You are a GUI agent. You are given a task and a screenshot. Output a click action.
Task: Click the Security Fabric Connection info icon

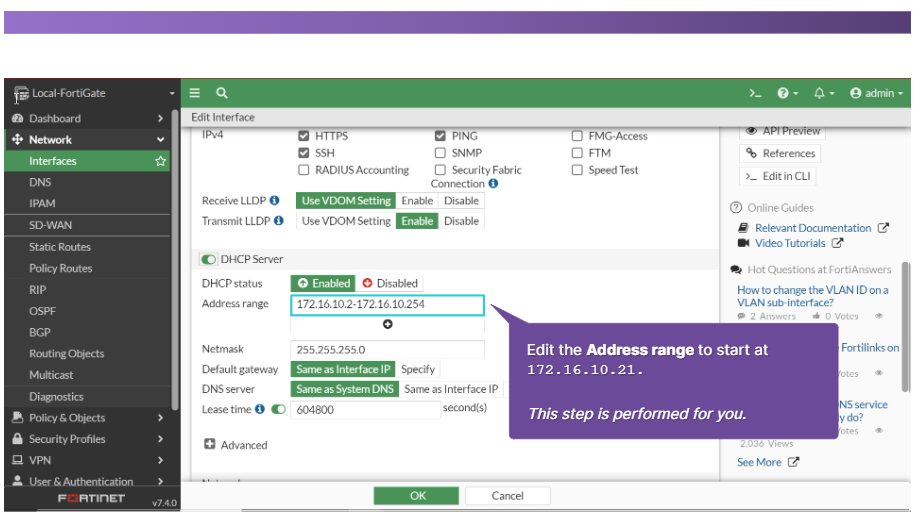coord(493,184)
